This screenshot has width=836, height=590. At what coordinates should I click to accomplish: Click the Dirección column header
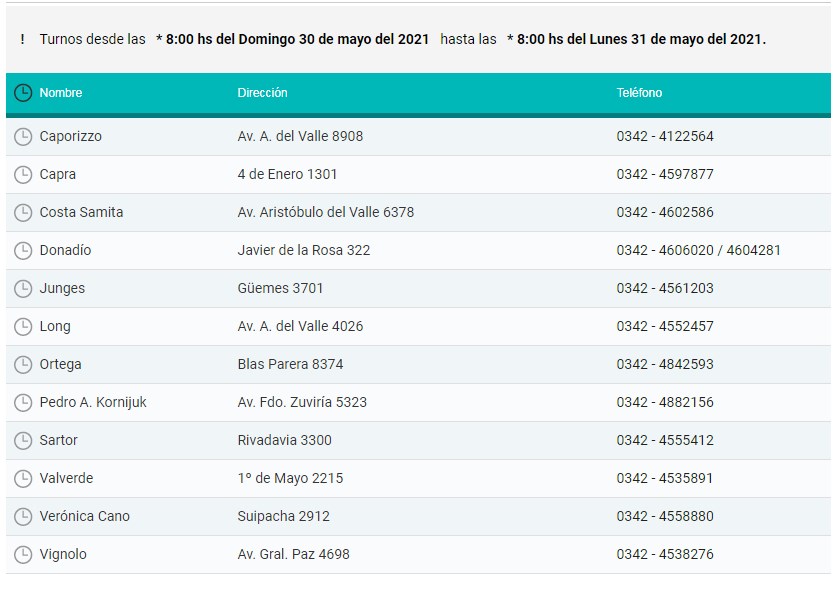[x=262, y=93]
